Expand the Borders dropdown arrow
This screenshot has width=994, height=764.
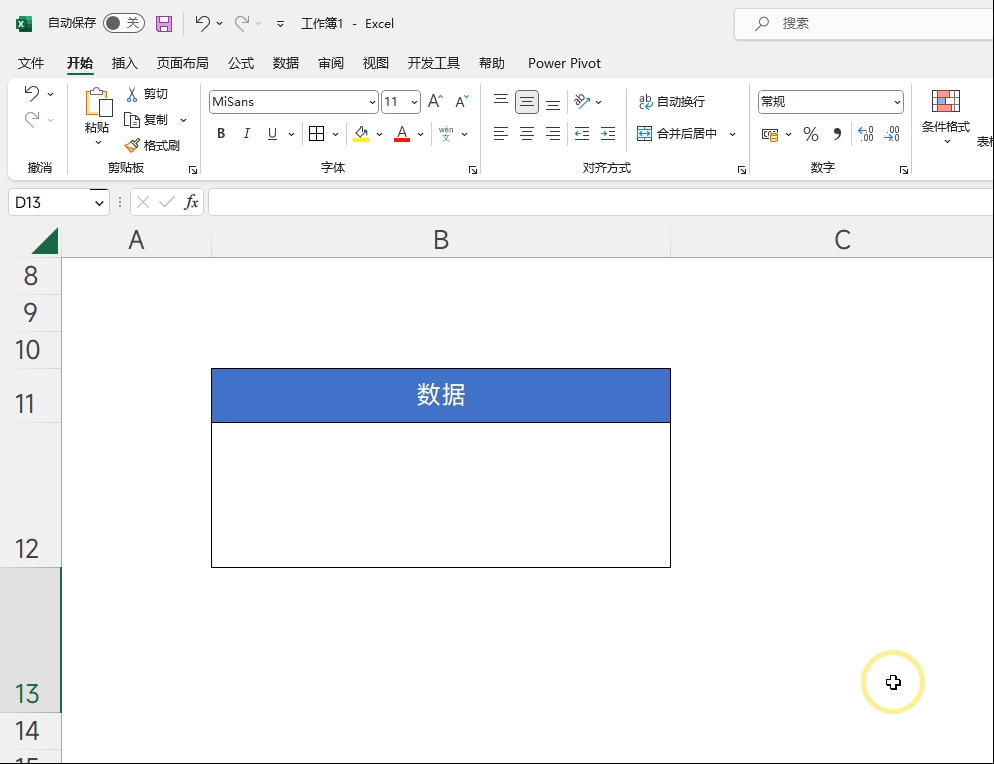[x=335, y=134]
